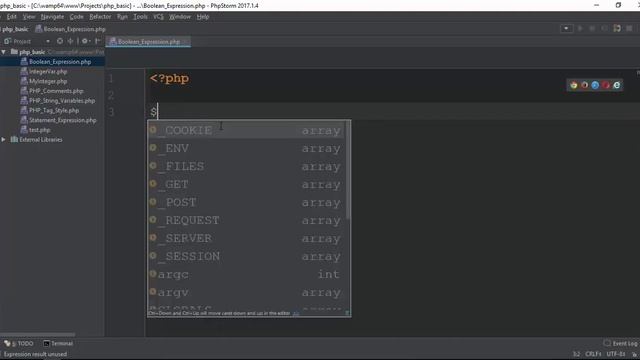Open the Tools menu
640x360 pixels.
pyautogui.click(x=140, y=17)
